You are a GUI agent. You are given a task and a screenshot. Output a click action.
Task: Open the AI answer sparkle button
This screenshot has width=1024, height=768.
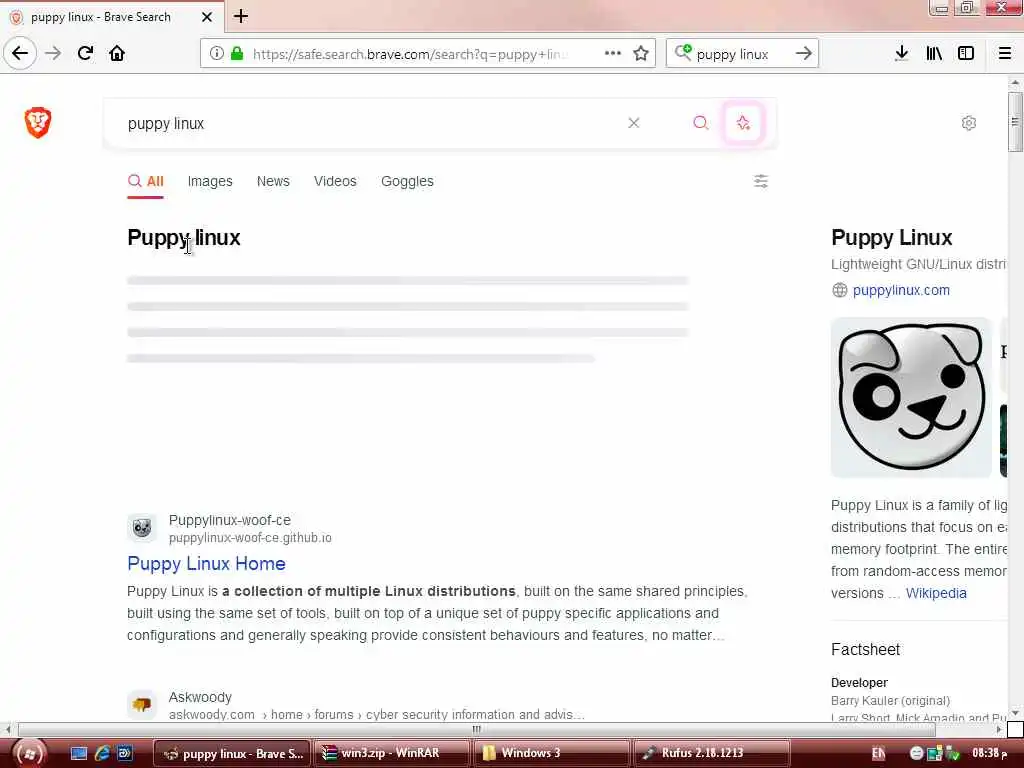click(743, 122)
